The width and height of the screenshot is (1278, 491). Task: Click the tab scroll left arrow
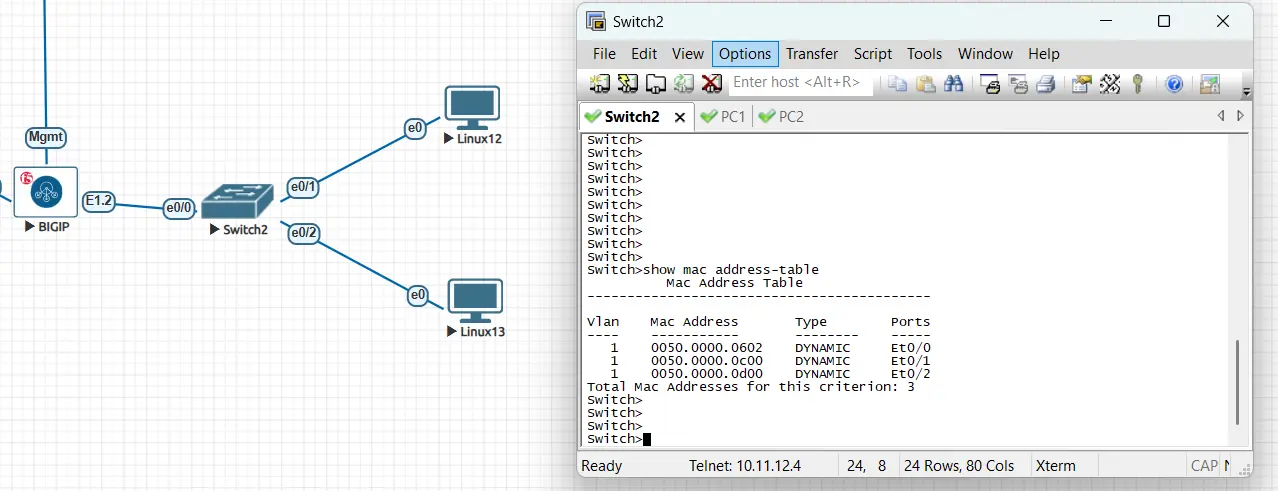(1221, 116)
